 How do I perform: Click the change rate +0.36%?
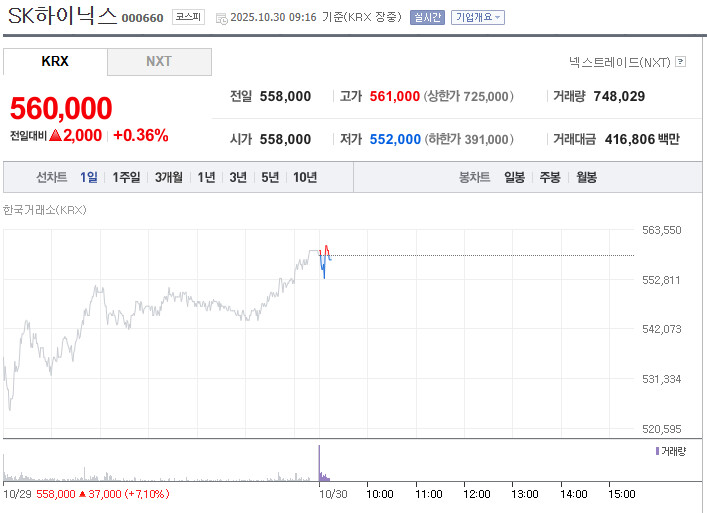(x=141, y=135)
